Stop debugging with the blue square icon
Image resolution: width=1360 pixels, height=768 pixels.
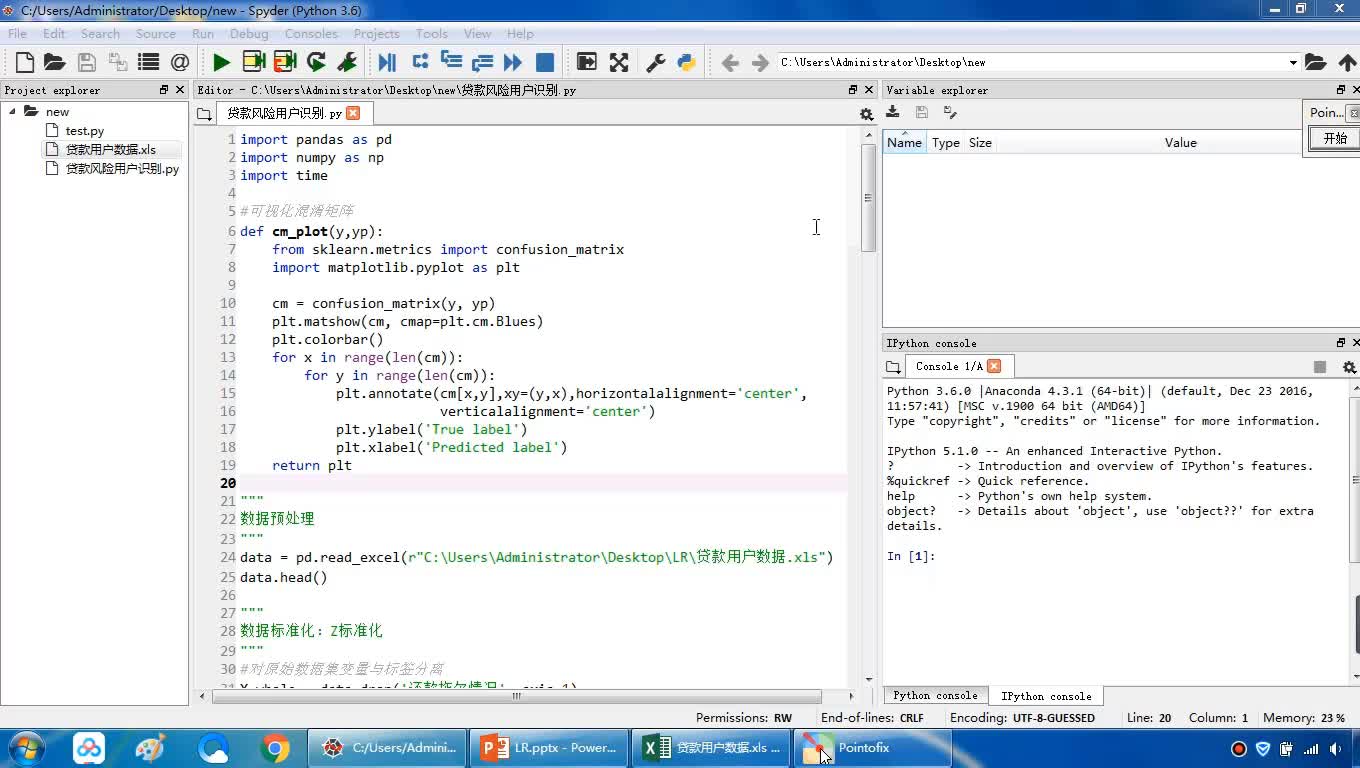tap(545, 62)
